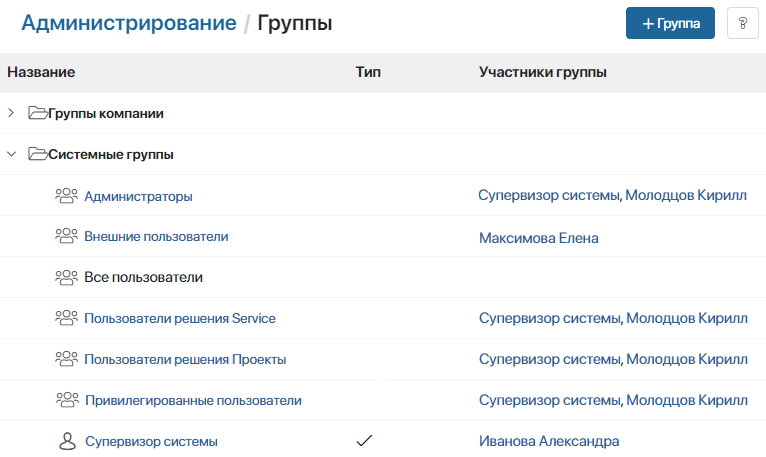
Task: Click the group icon beside Внешние пользователи
Action: (x=66, y=236)
